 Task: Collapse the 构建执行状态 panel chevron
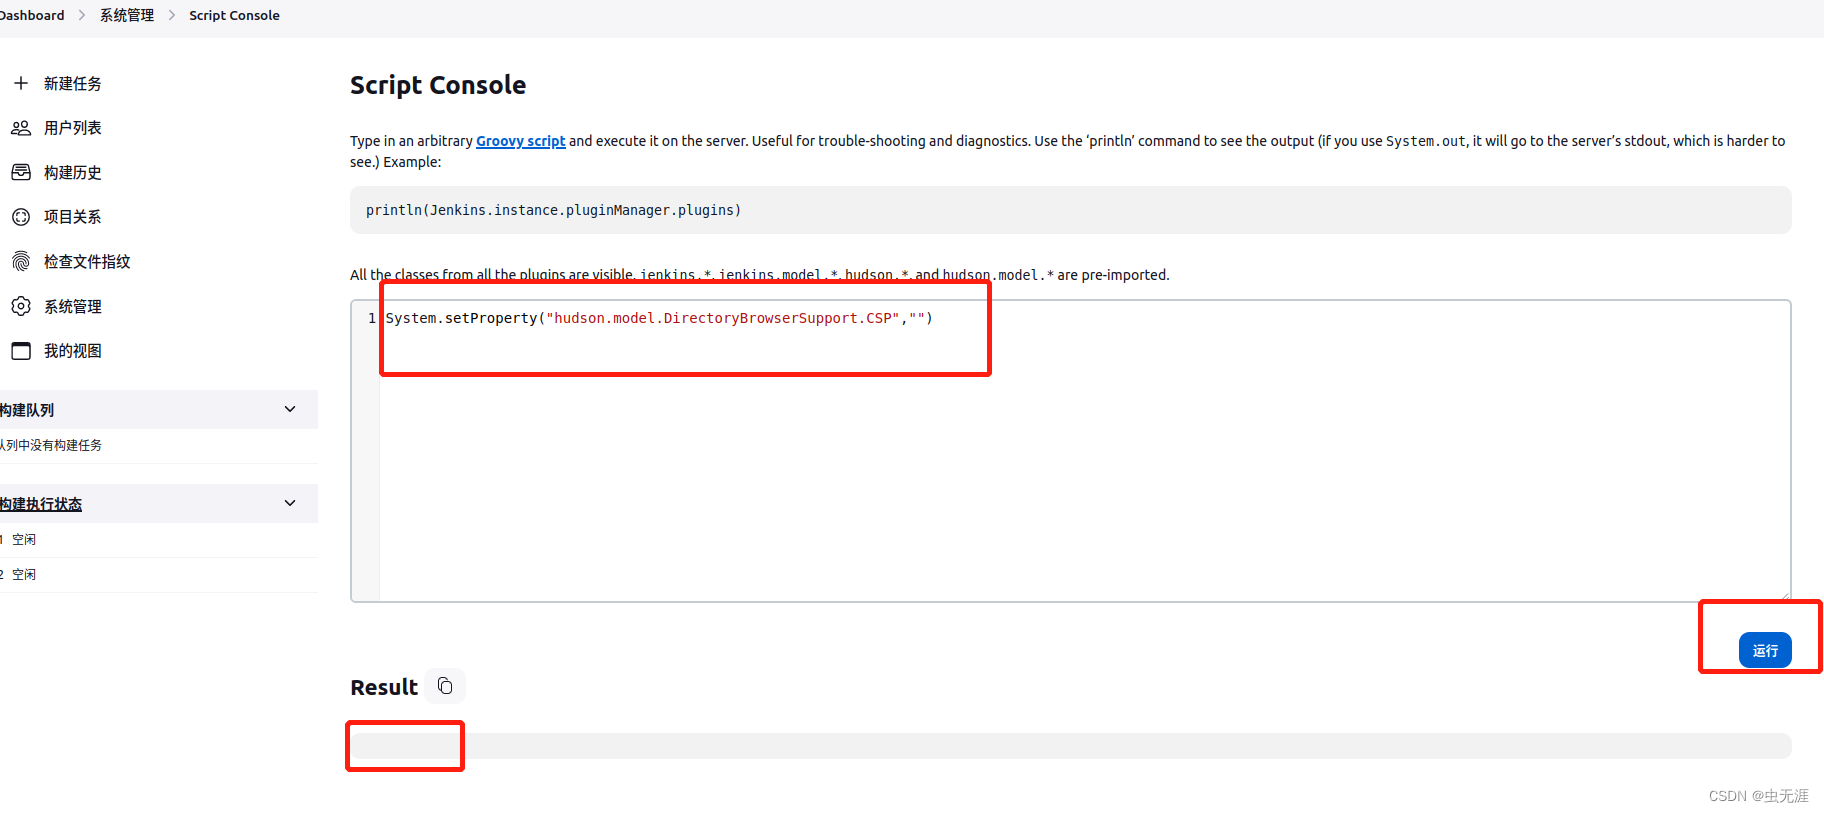(290, 503)
